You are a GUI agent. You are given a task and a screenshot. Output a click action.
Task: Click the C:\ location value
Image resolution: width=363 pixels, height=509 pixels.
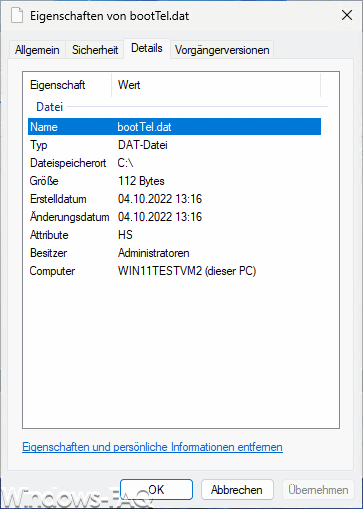tap(125, 163)
